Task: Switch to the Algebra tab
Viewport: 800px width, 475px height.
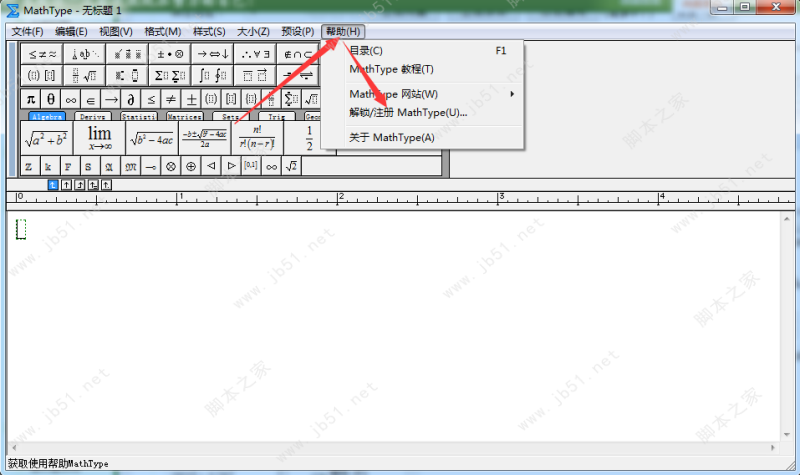Action: 47,116
